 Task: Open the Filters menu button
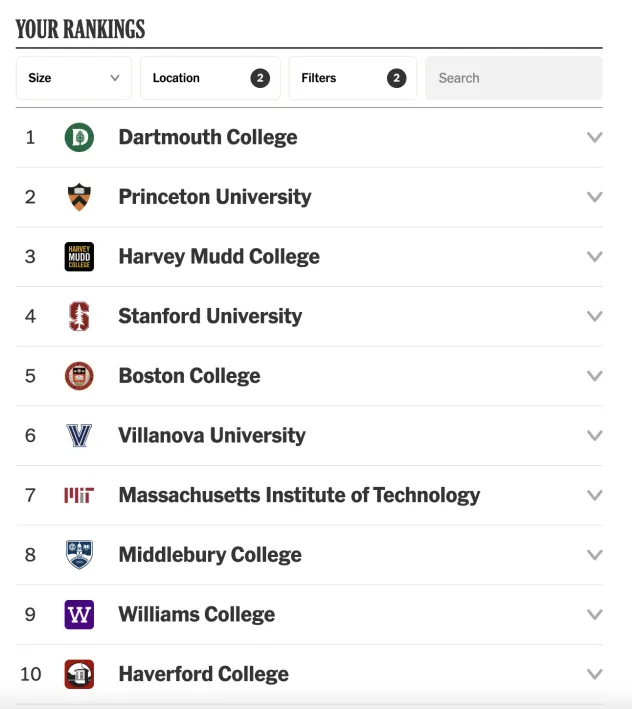coord(352,78)
